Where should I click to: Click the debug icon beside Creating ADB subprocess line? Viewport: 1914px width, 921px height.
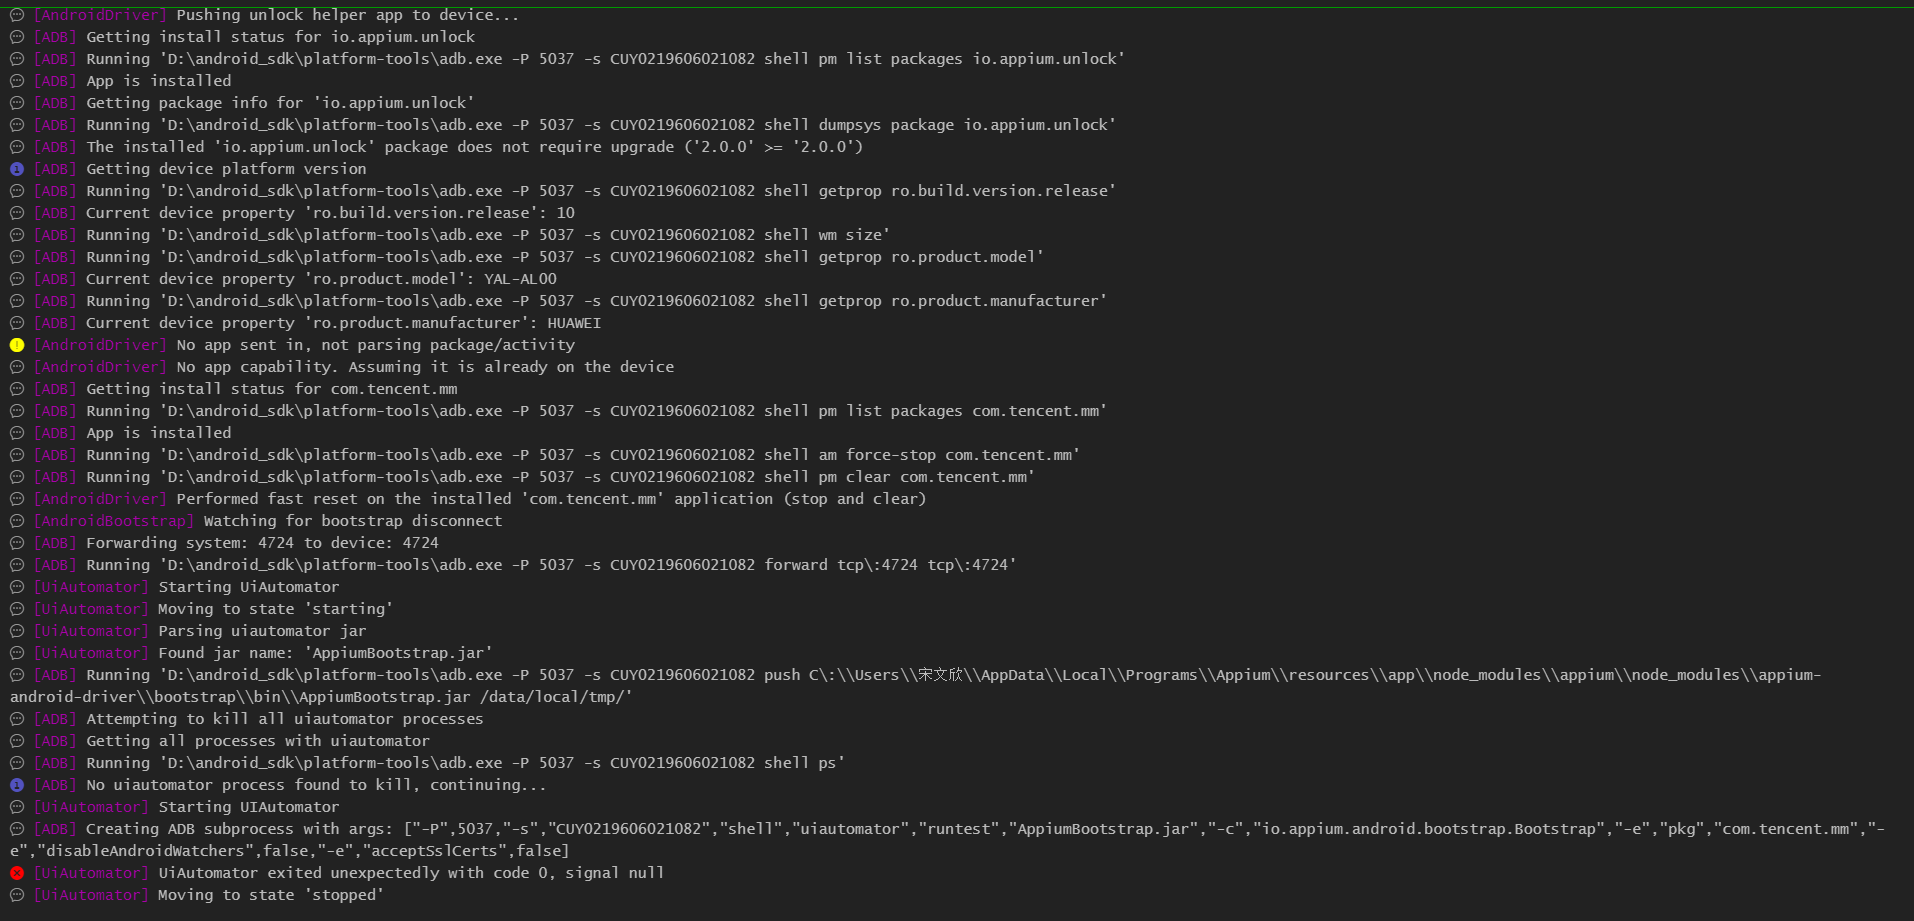click(17, 829)
